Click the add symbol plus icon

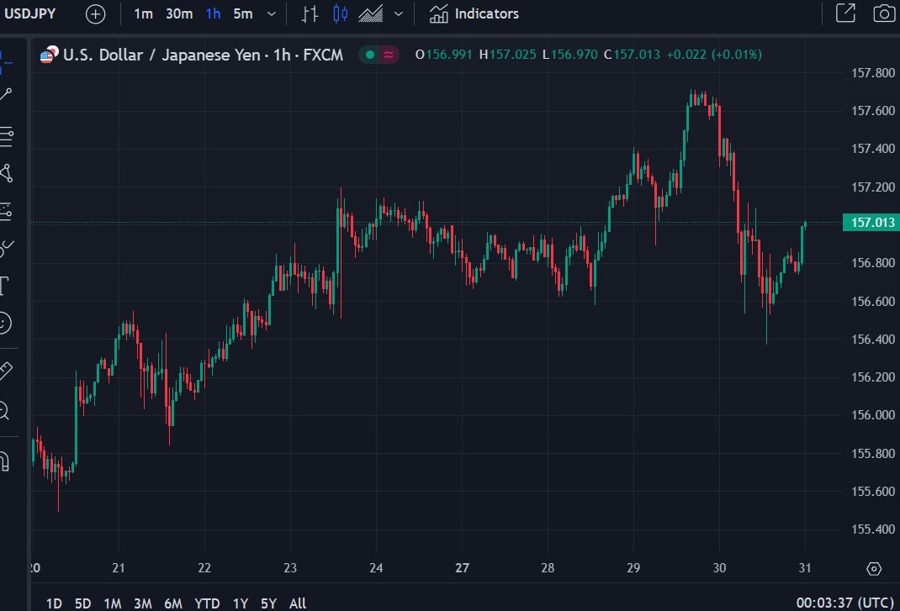pos(95,14)
